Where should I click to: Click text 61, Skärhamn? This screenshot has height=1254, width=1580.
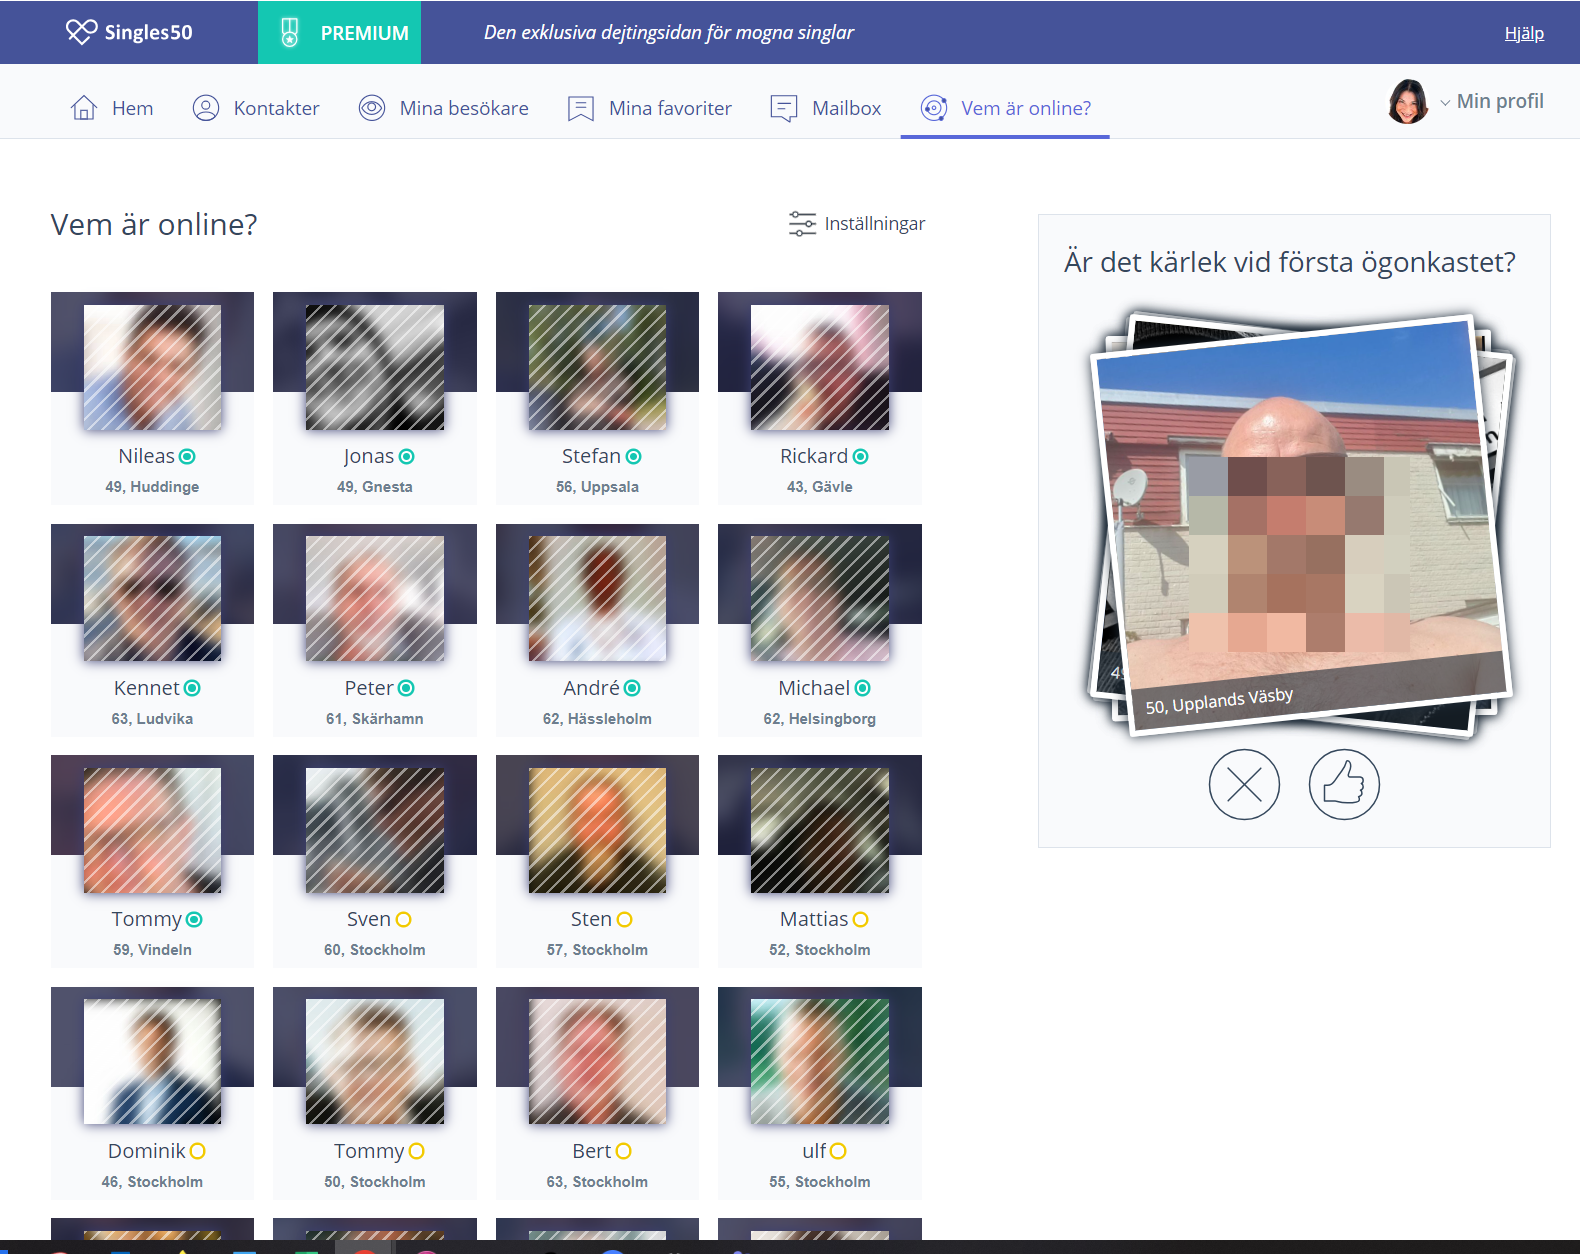pyautogui.click(x=375, y=719)
